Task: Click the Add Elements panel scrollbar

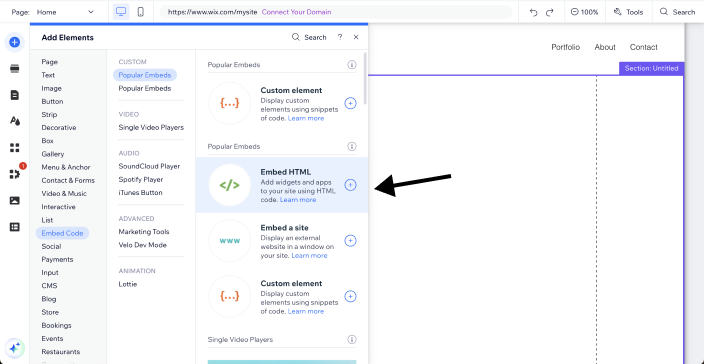Action: coord(365,79)
